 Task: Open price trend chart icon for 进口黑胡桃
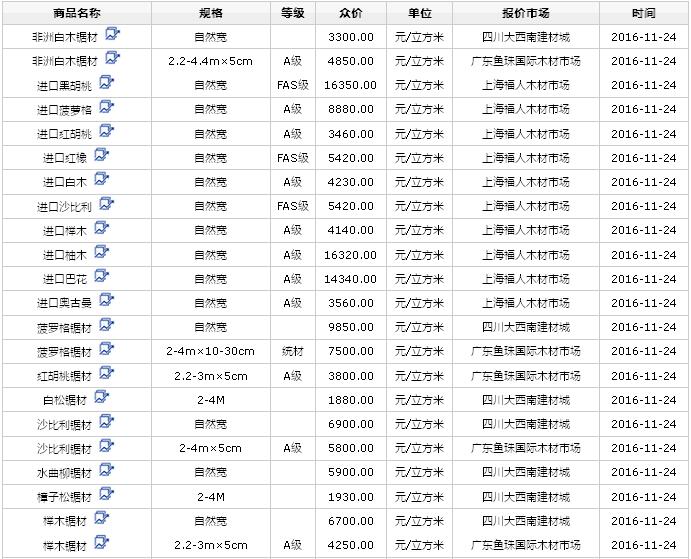[x=107, y=83]
